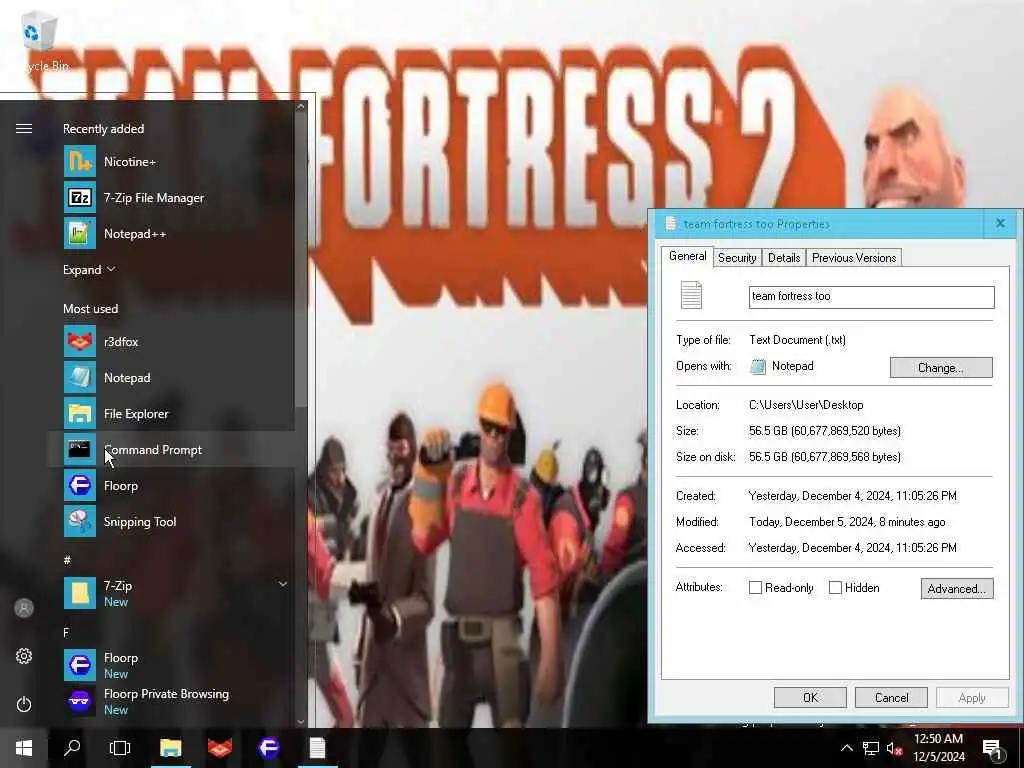Open the Recycle Bin desktop icon
Screen dimensions: 1024x768
39,40
